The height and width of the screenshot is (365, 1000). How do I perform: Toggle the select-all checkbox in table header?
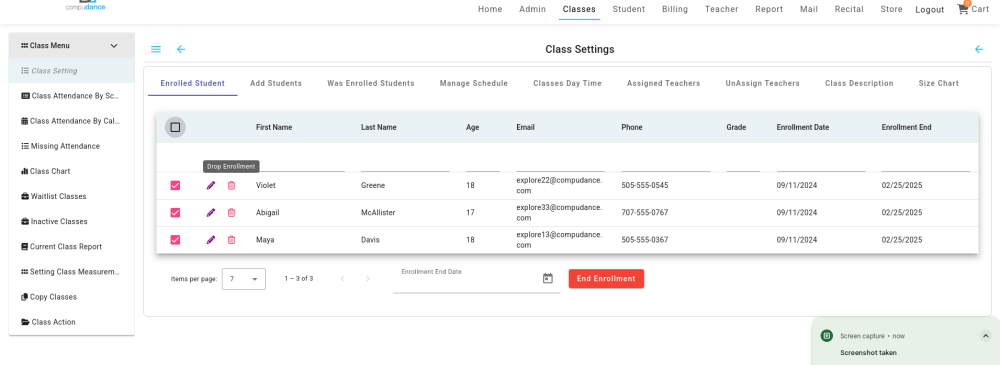coord(175,128)
